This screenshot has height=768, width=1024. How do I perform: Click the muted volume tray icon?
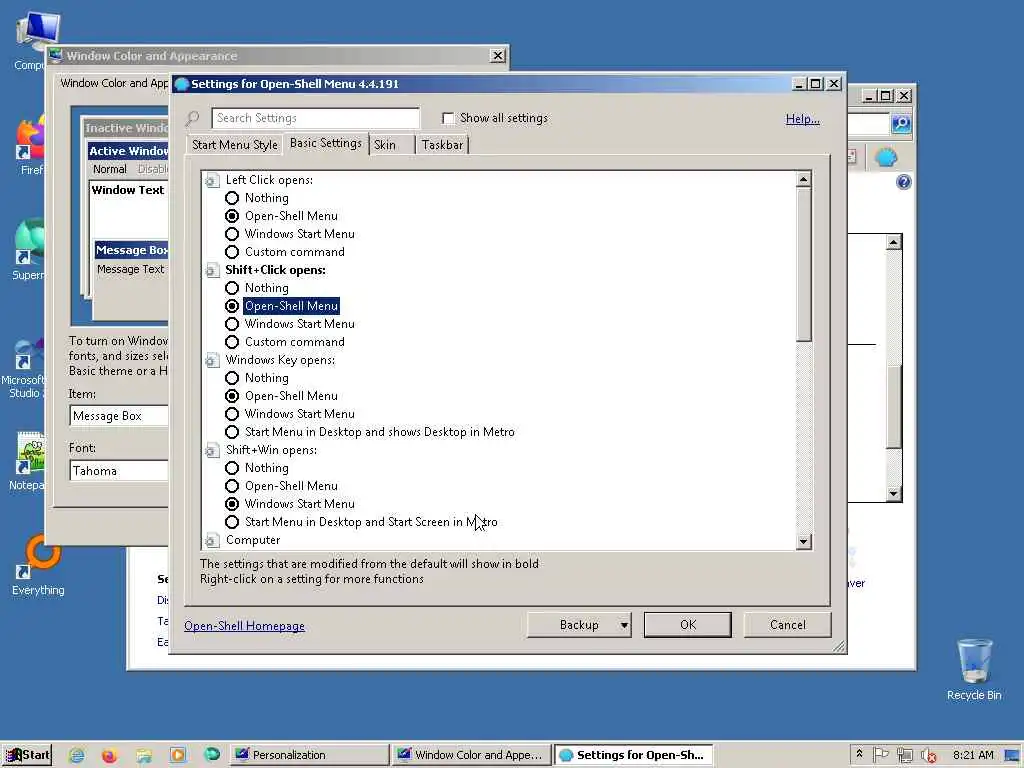pos(928,755)
